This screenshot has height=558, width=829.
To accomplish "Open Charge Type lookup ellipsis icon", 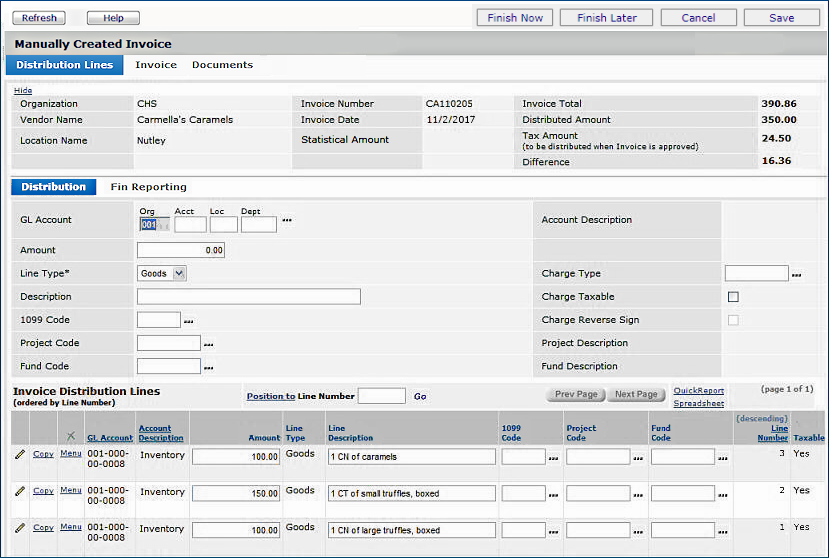I will 796,274.
